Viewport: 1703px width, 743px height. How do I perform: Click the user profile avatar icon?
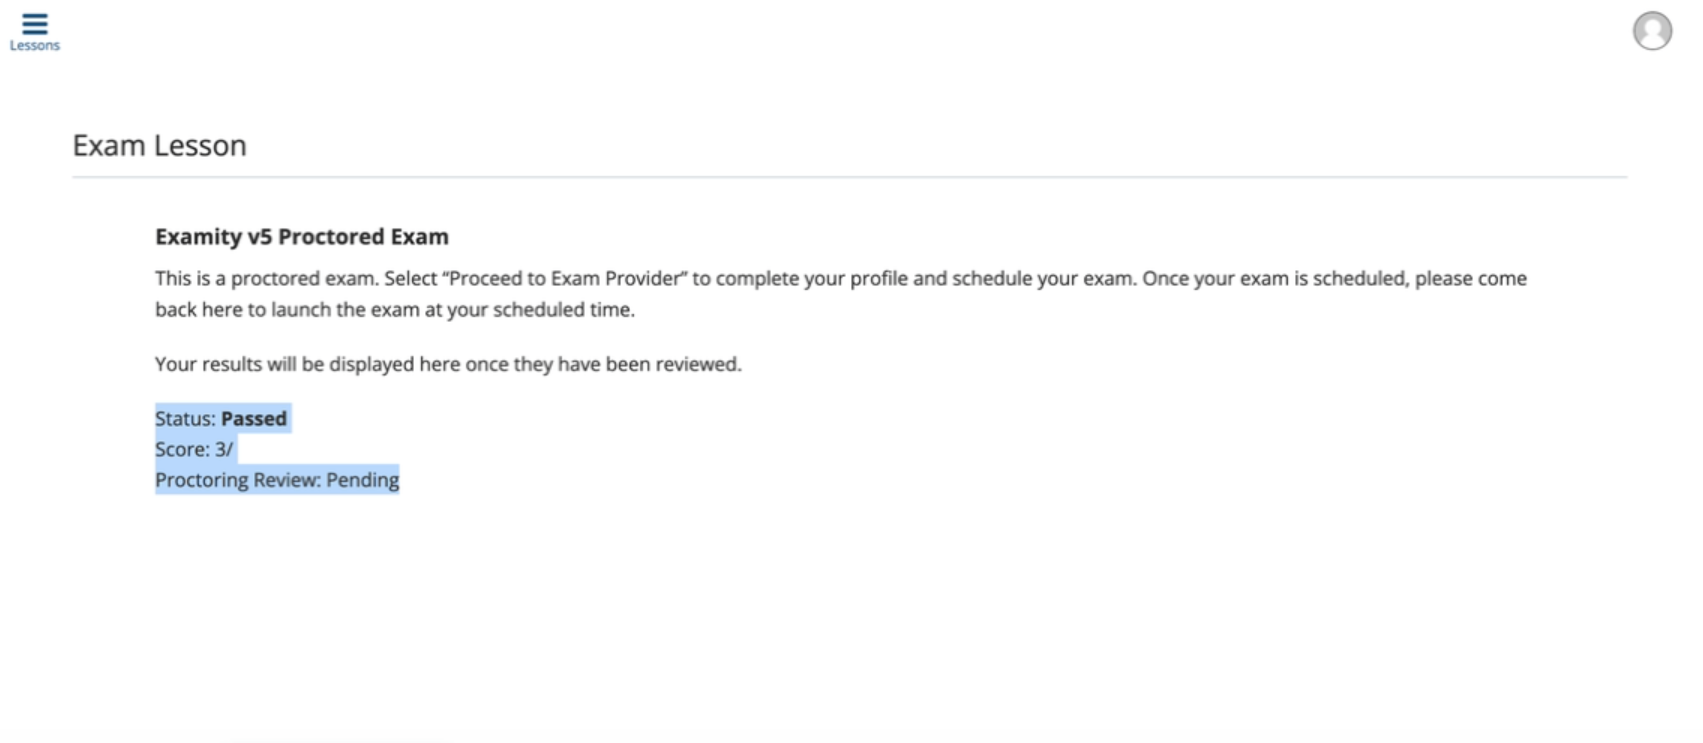(1652, 30)
